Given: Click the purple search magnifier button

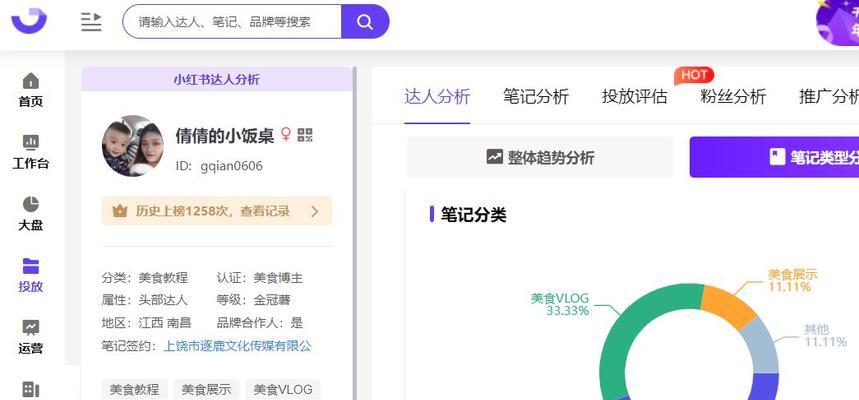Looking at the screenshot, I should point(365,21).
